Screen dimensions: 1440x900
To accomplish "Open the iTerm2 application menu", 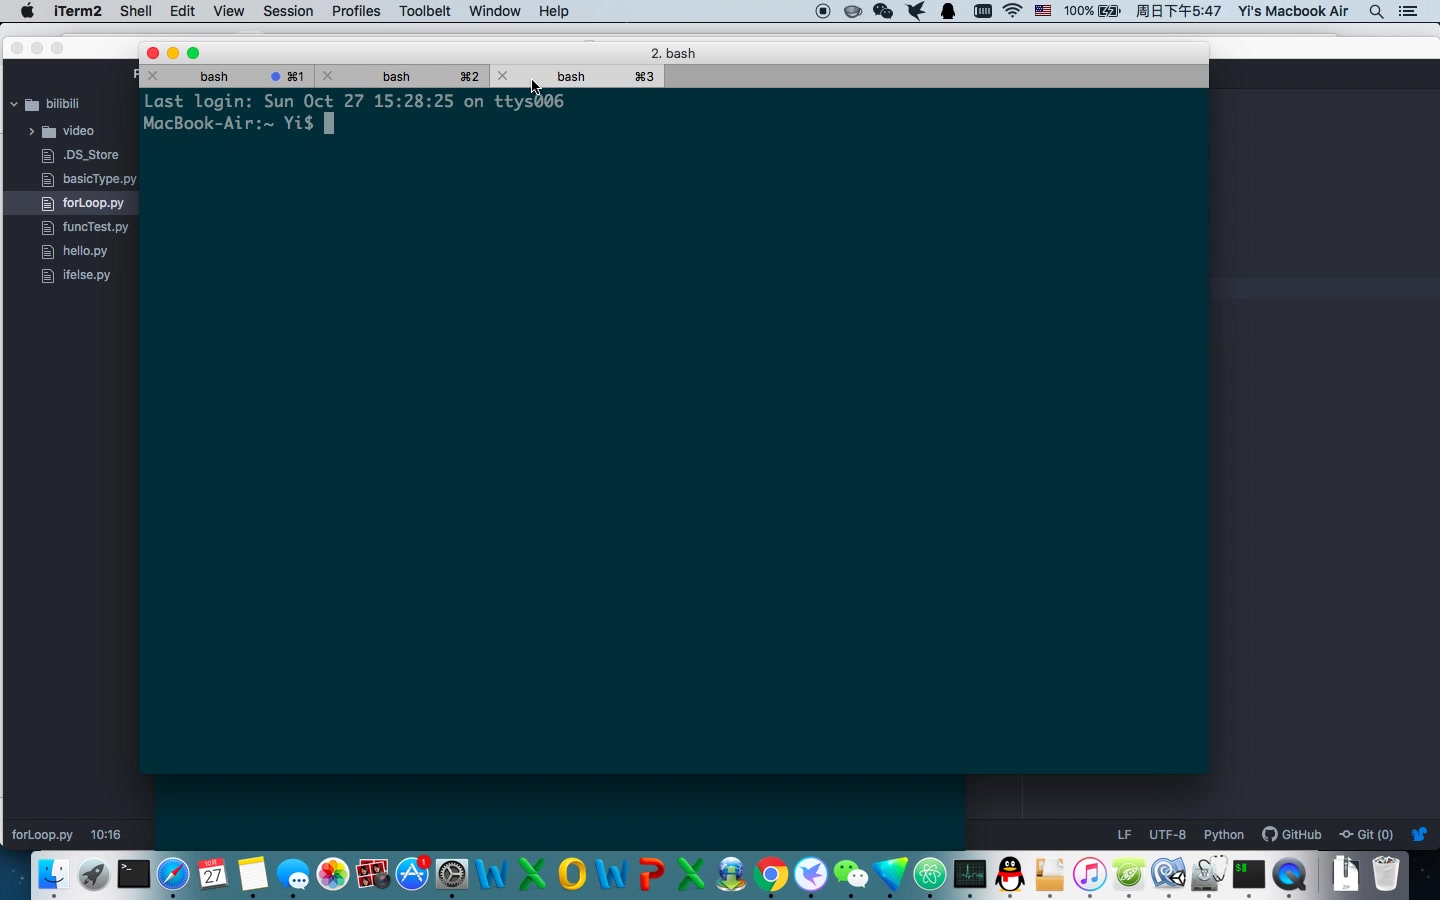I will (78, 11).
